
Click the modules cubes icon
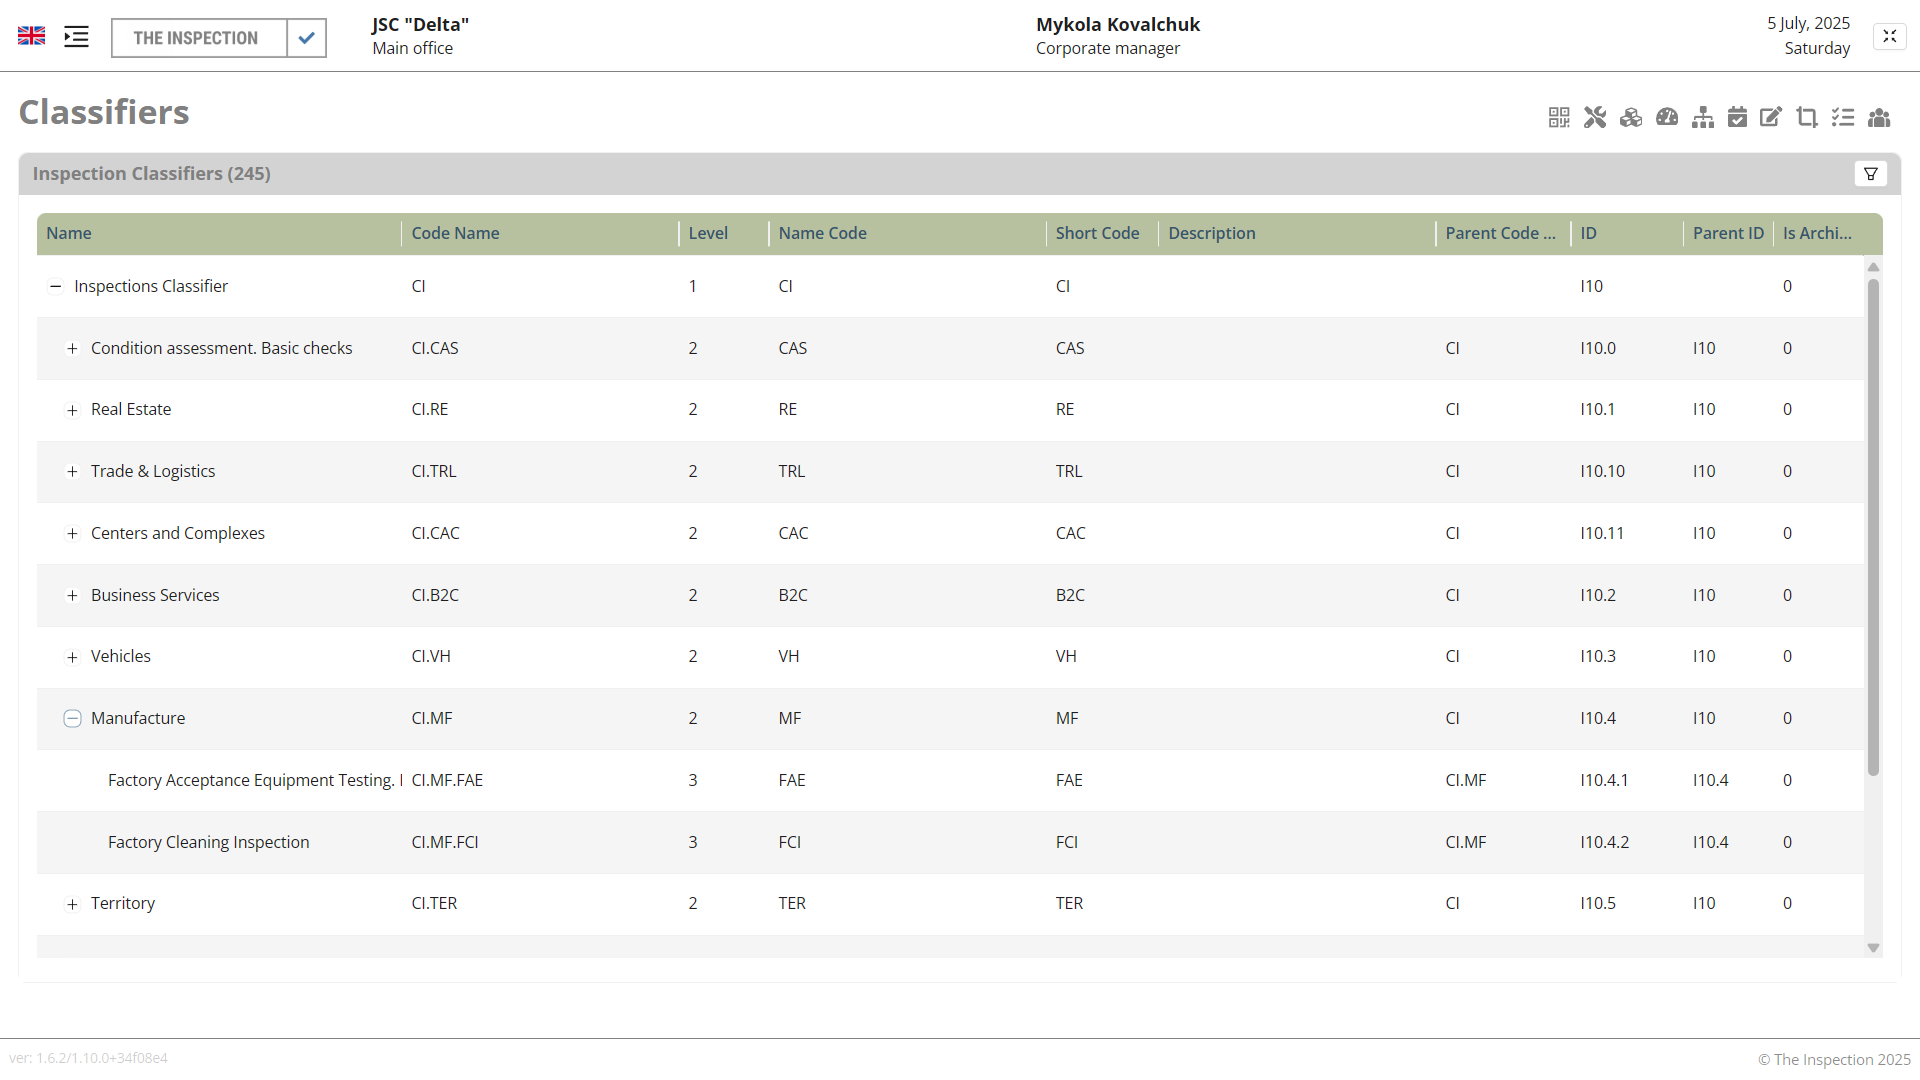tap(1631, 117)
